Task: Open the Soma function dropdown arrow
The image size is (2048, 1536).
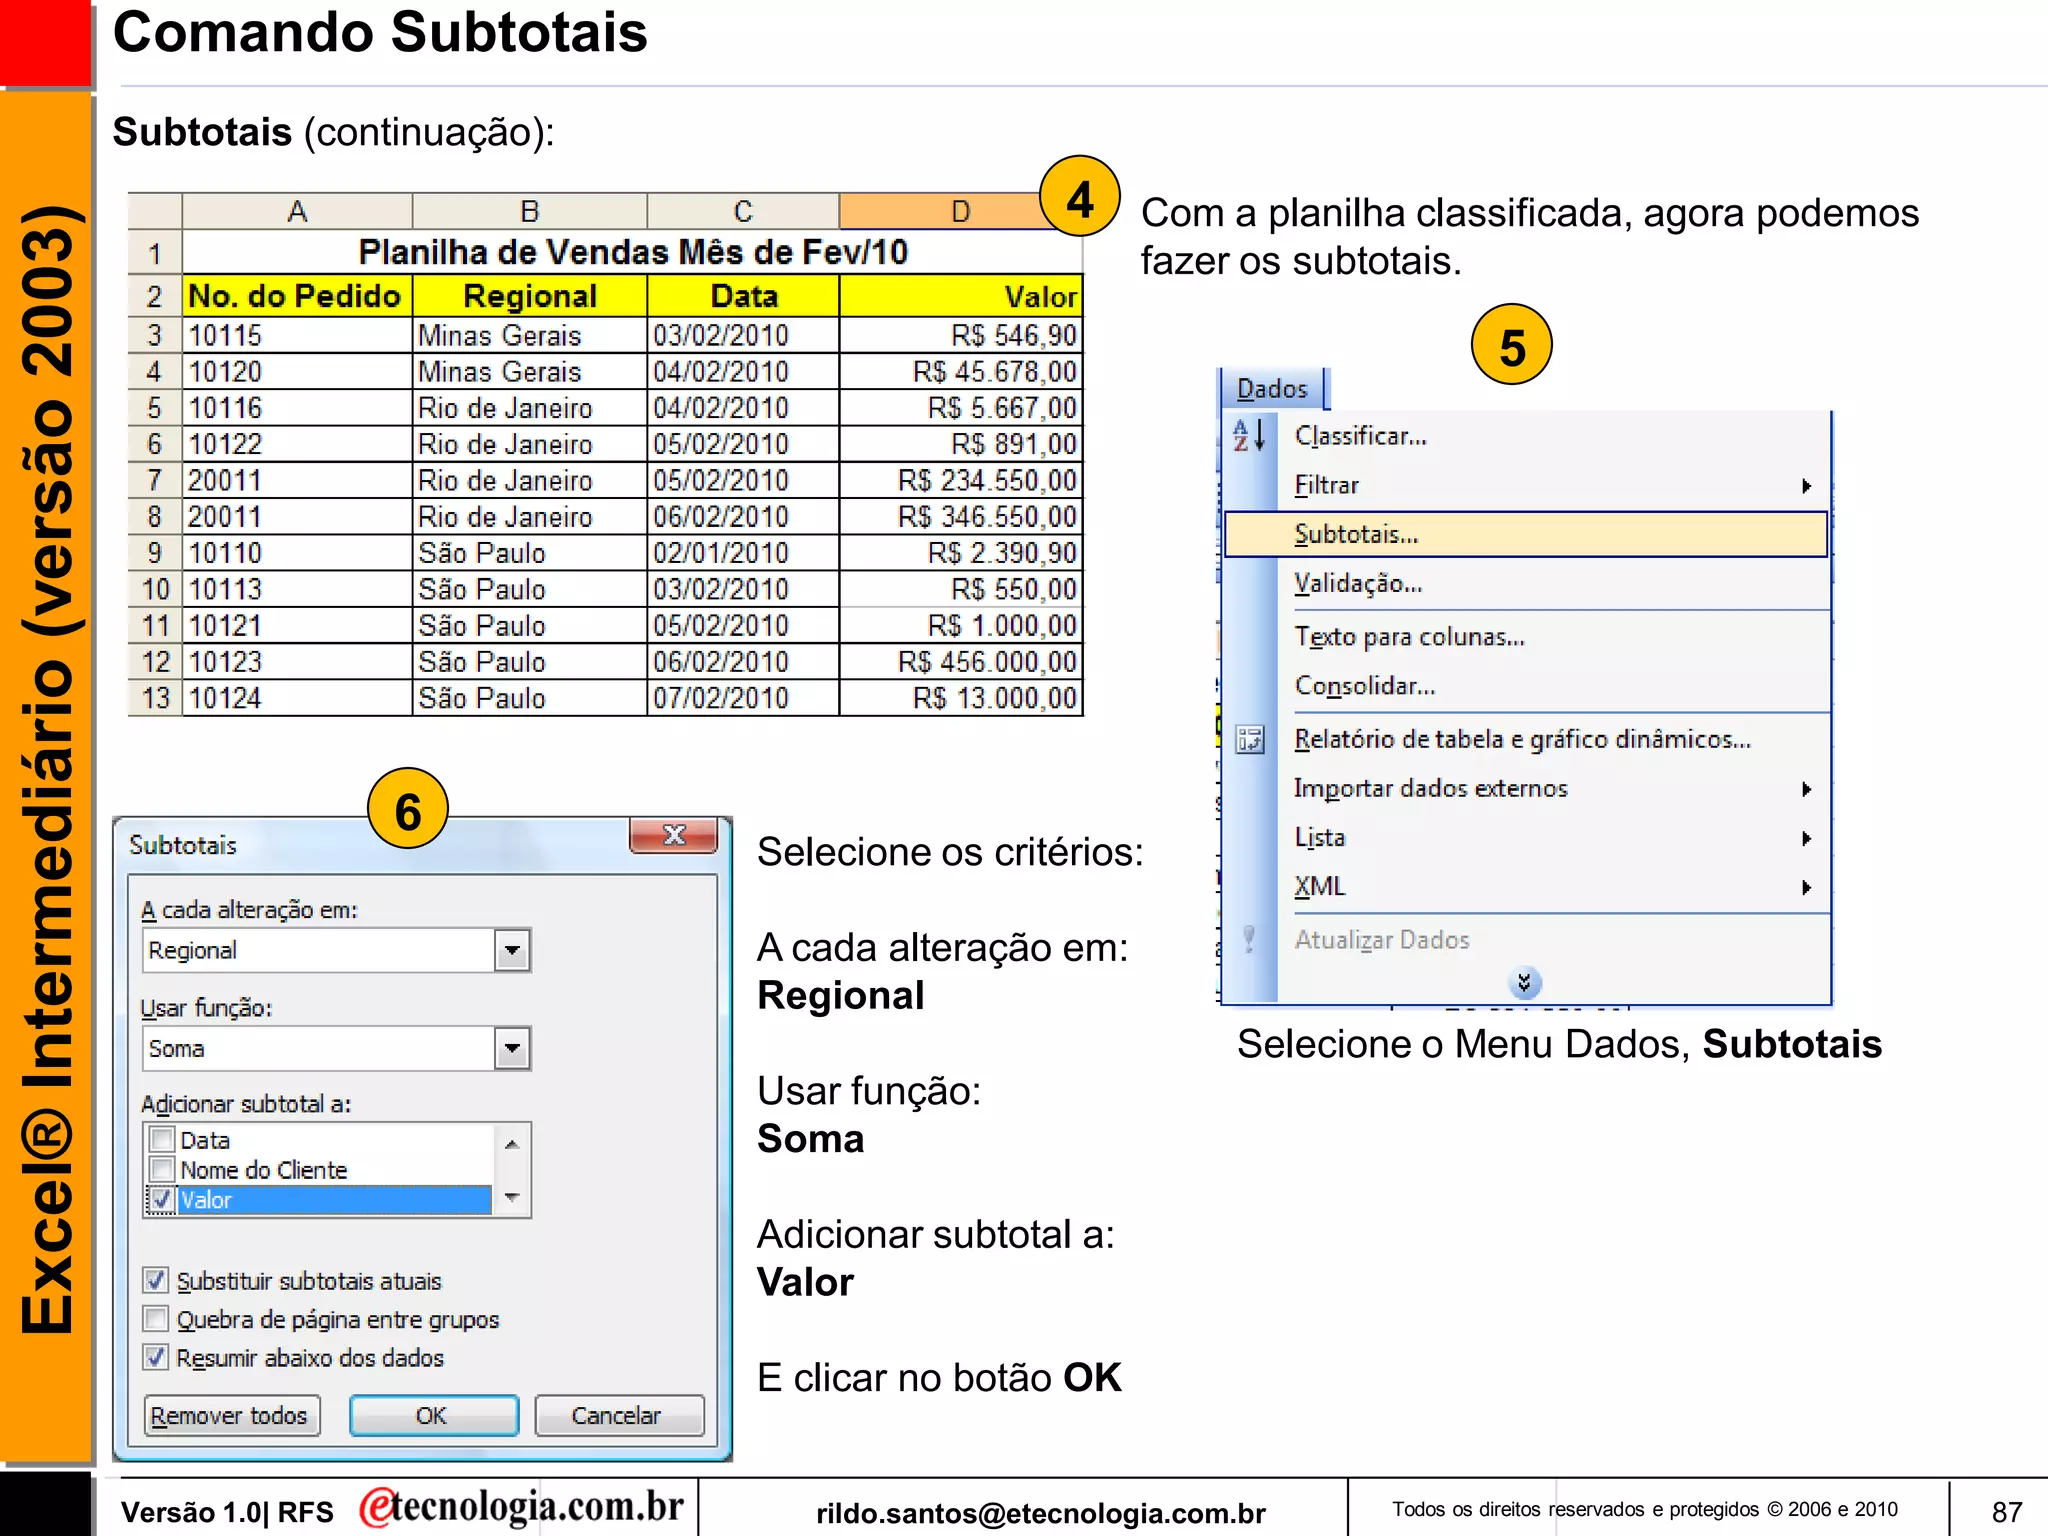Action: (512, 1048)
